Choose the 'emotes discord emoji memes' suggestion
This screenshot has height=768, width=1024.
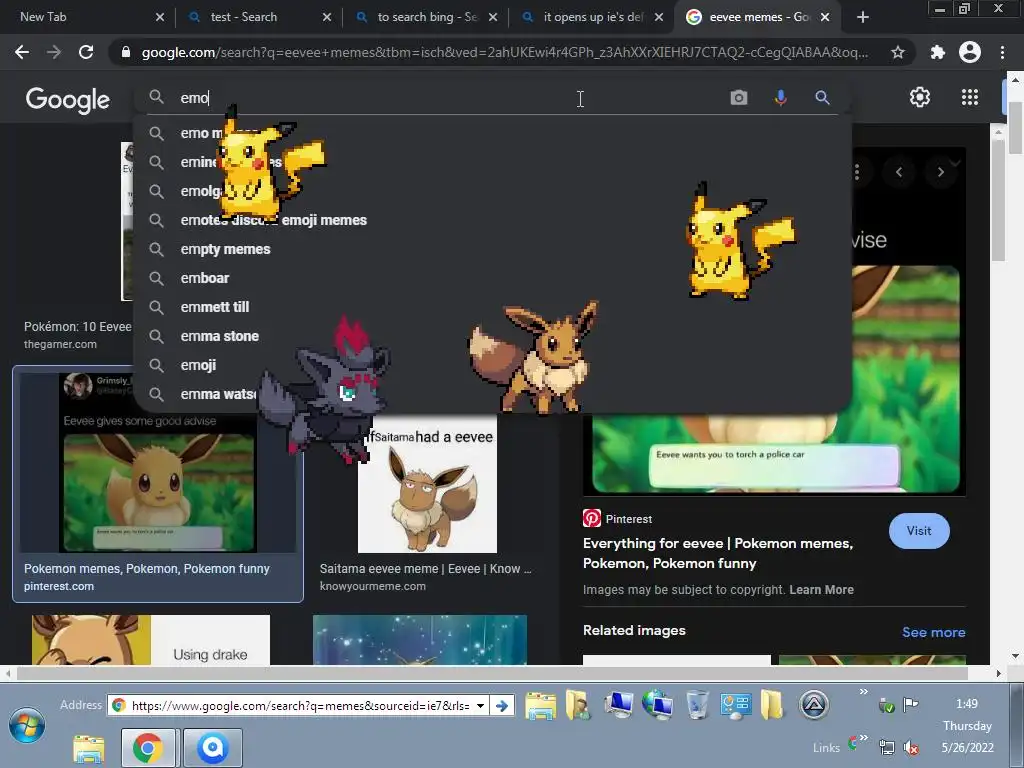[491, 220]
